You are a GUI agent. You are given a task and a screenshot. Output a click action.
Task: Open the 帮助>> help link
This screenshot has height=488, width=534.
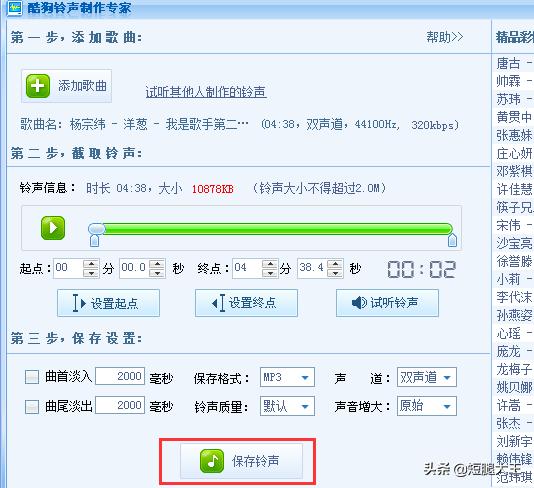(445, 37)
